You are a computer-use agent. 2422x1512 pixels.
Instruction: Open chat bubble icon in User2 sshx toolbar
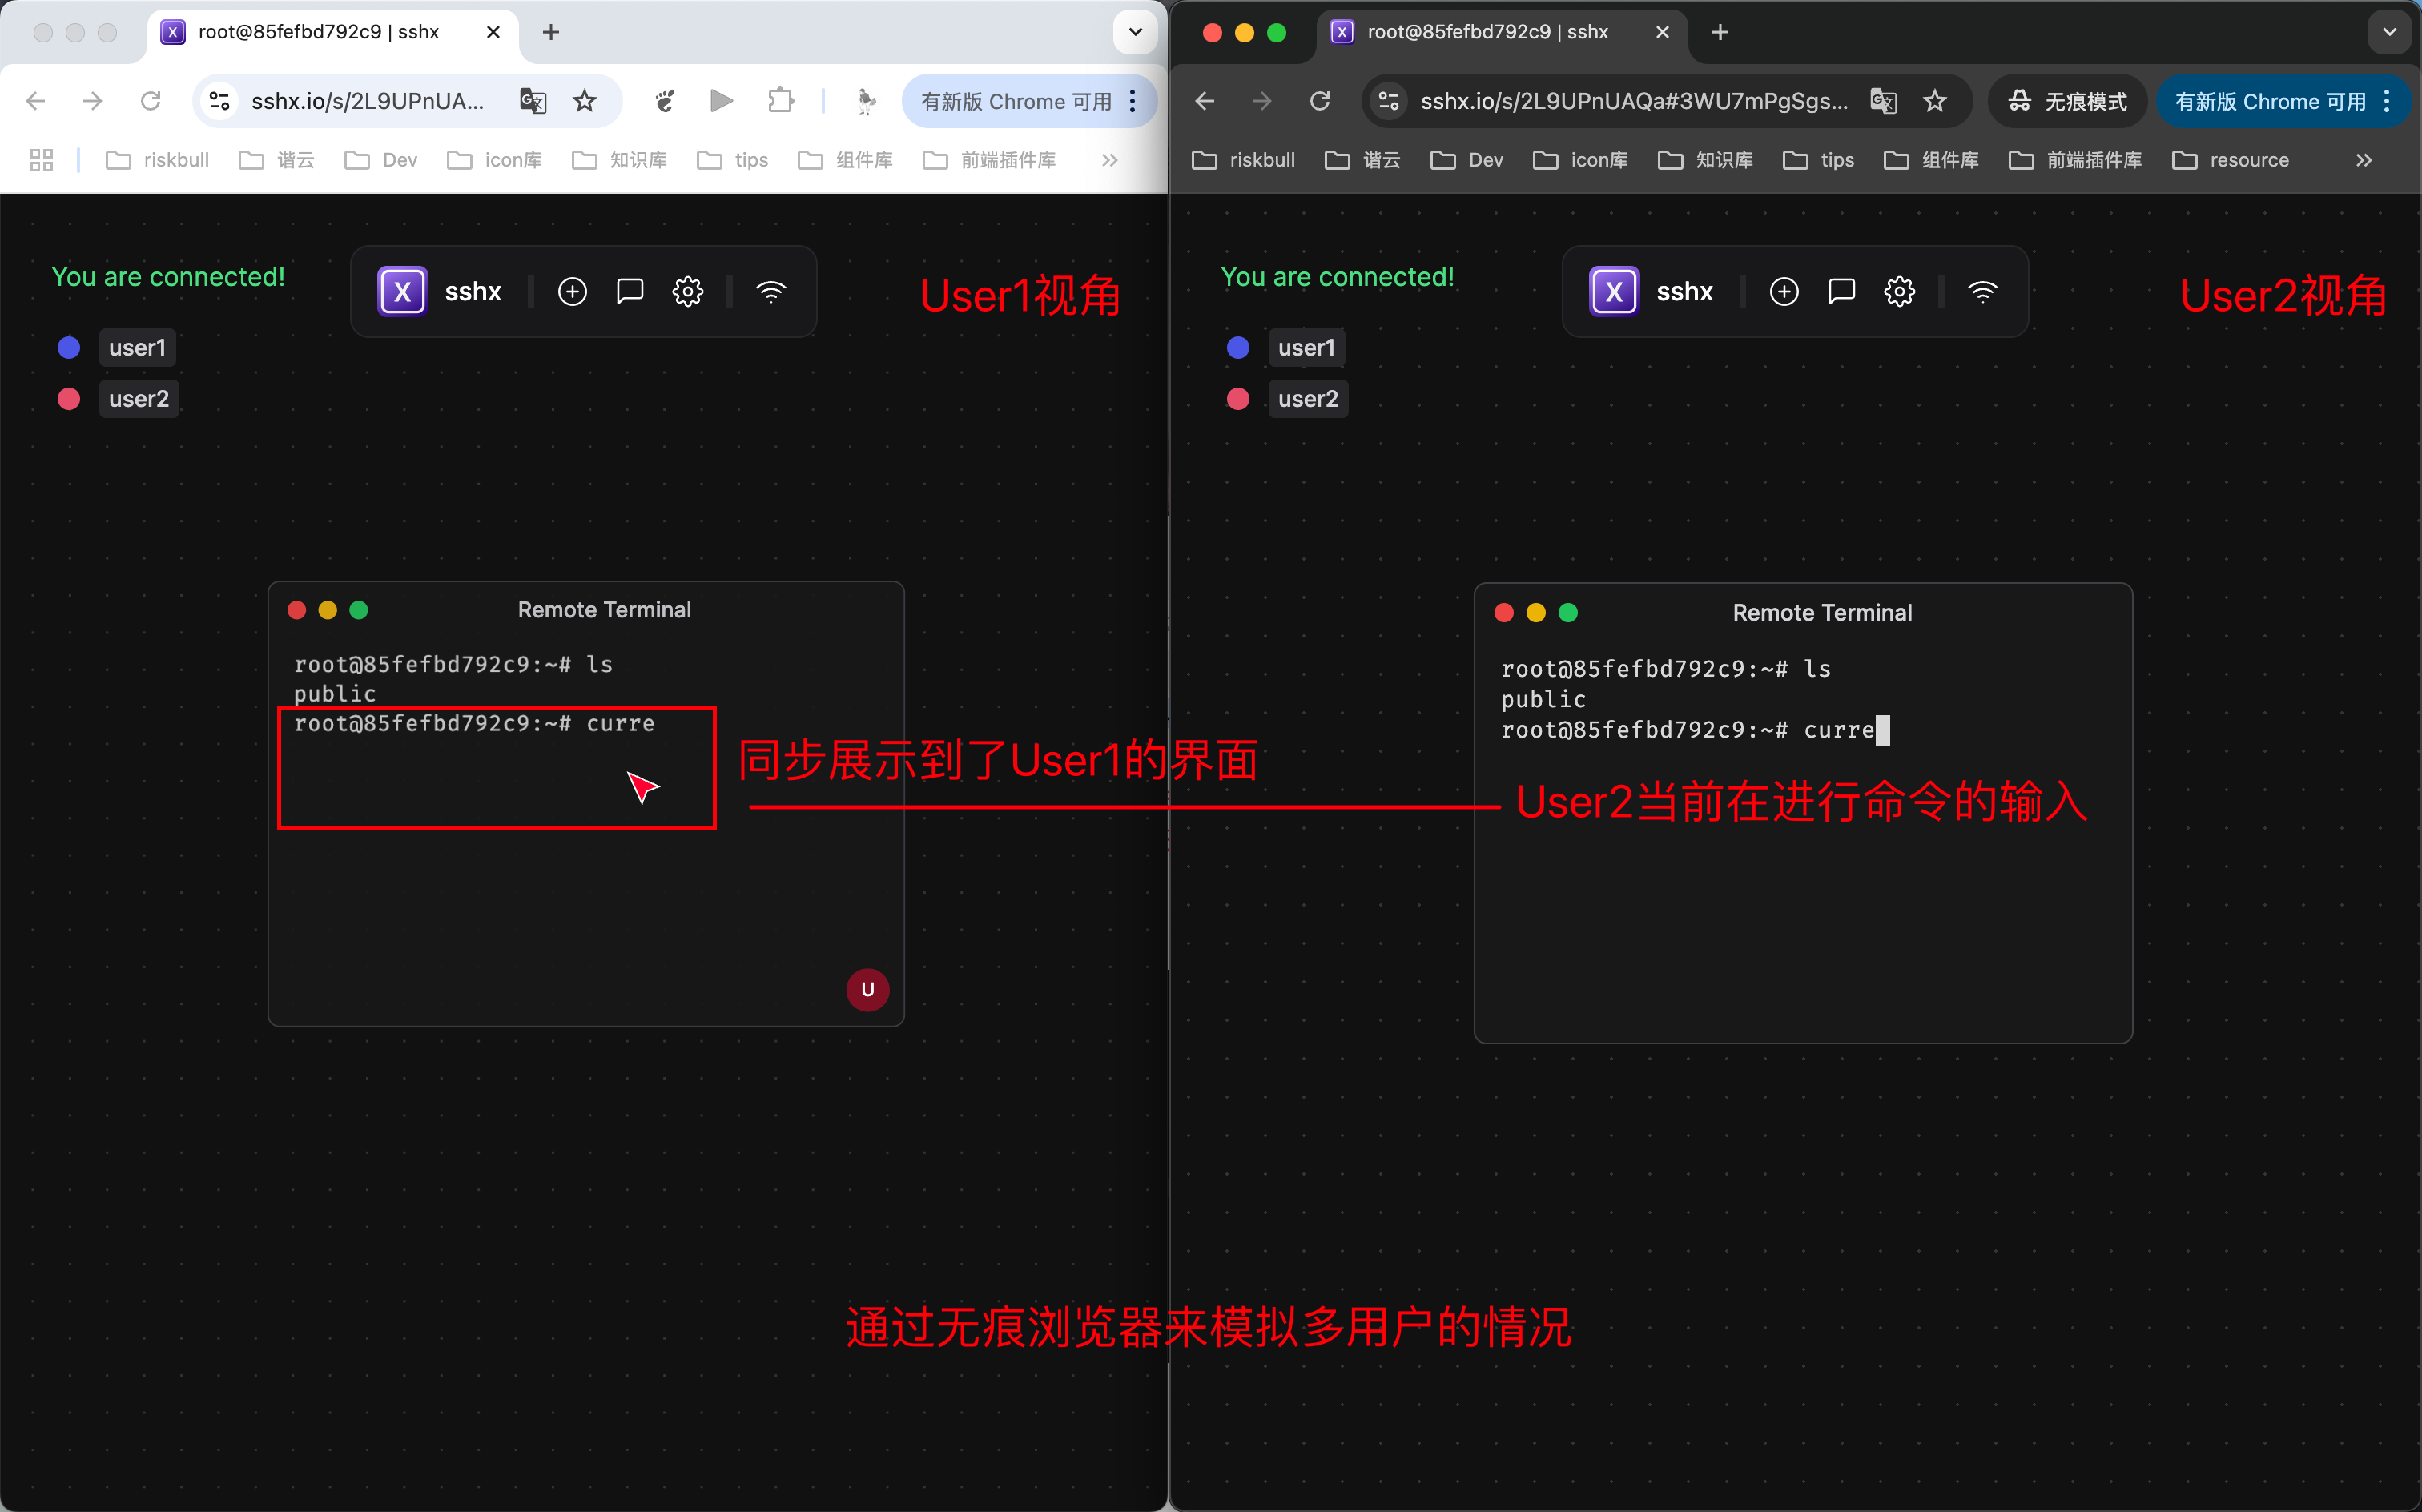1842,292
